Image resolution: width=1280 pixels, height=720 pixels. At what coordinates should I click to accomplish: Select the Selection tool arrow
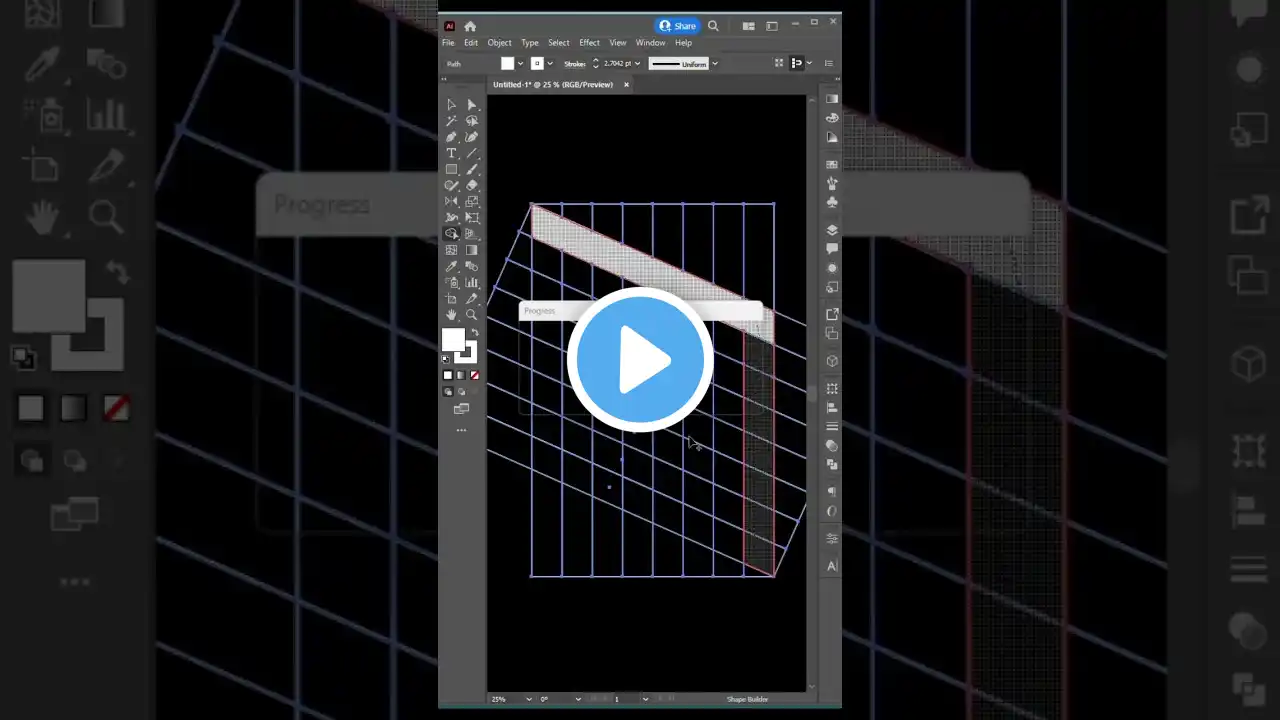451,105
